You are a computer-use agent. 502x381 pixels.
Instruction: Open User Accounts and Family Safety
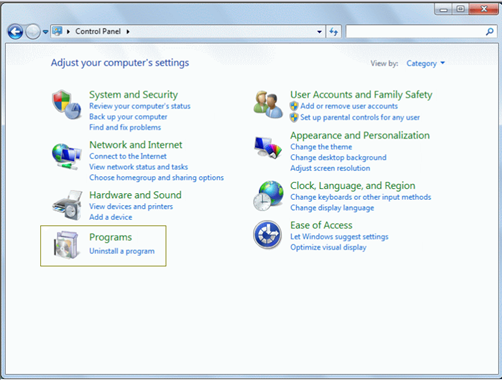pyautogui.click(x=361, y=95)
